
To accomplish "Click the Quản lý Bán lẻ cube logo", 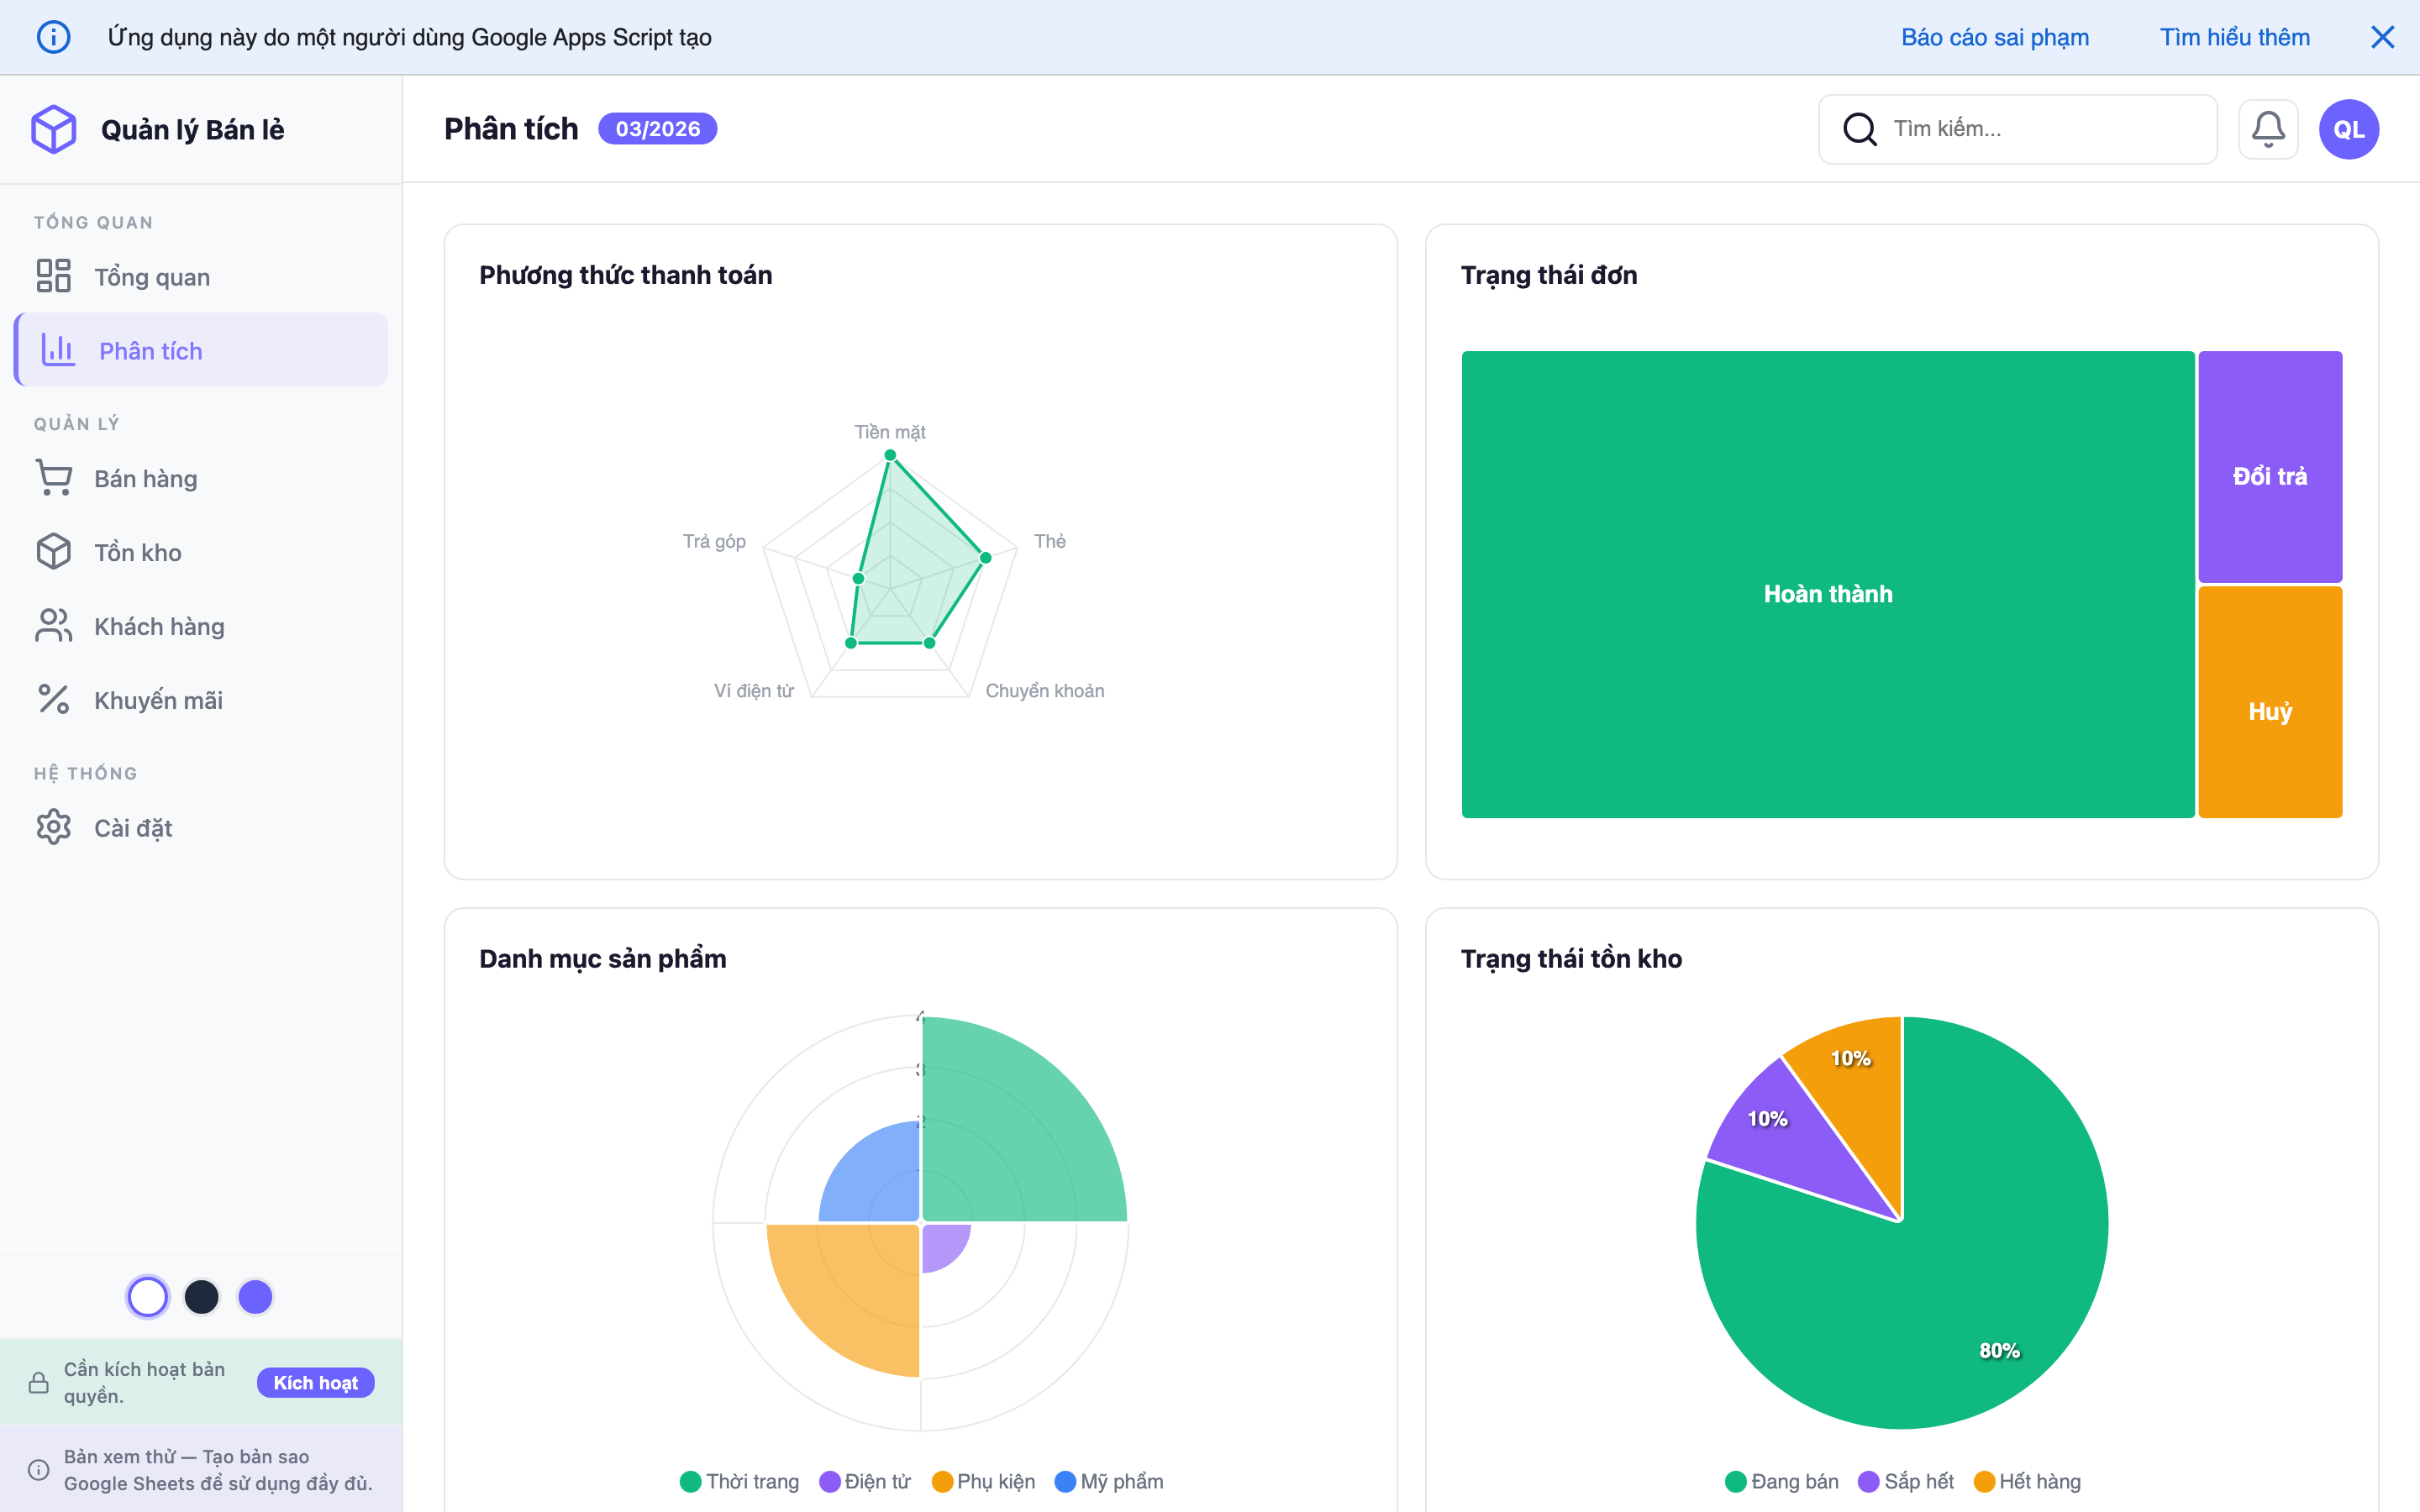I will pos(54,129).
